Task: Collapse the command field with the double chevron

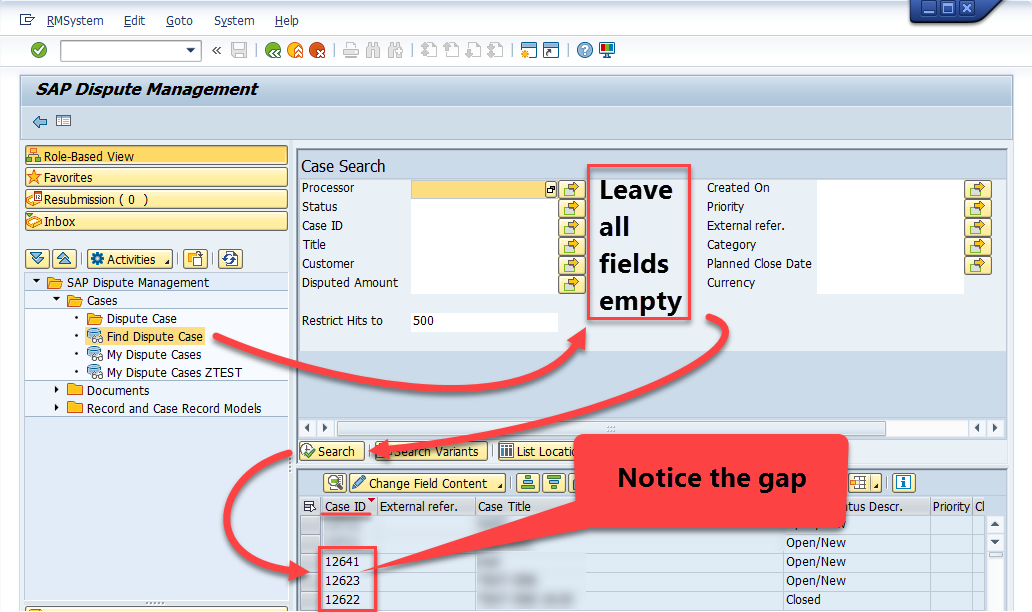Action: [217, 50]
